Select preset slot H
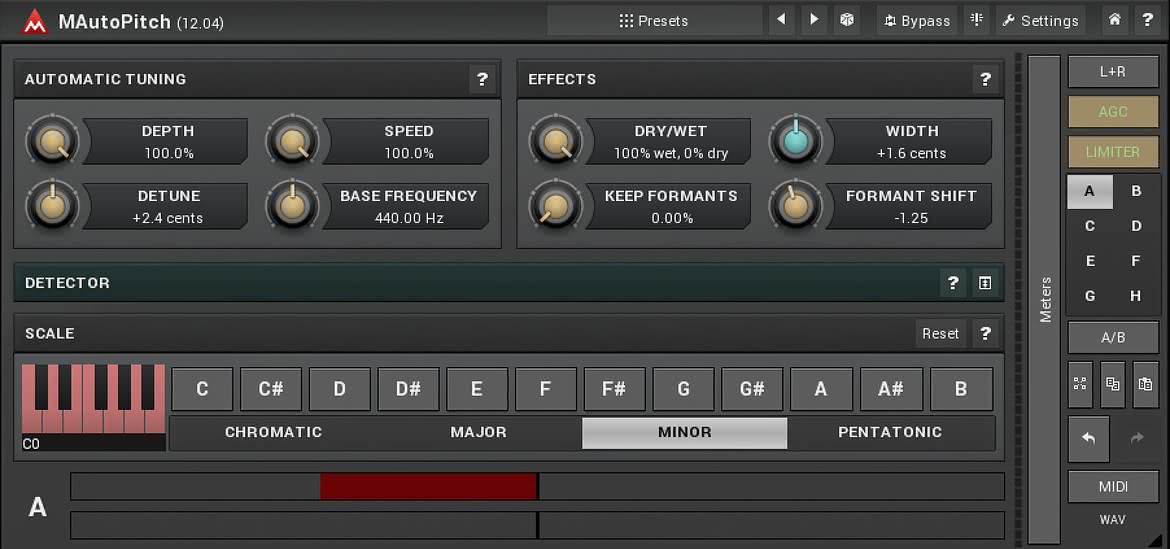The height and width of the screenshot is (549, 1170). coord(1136,296)
